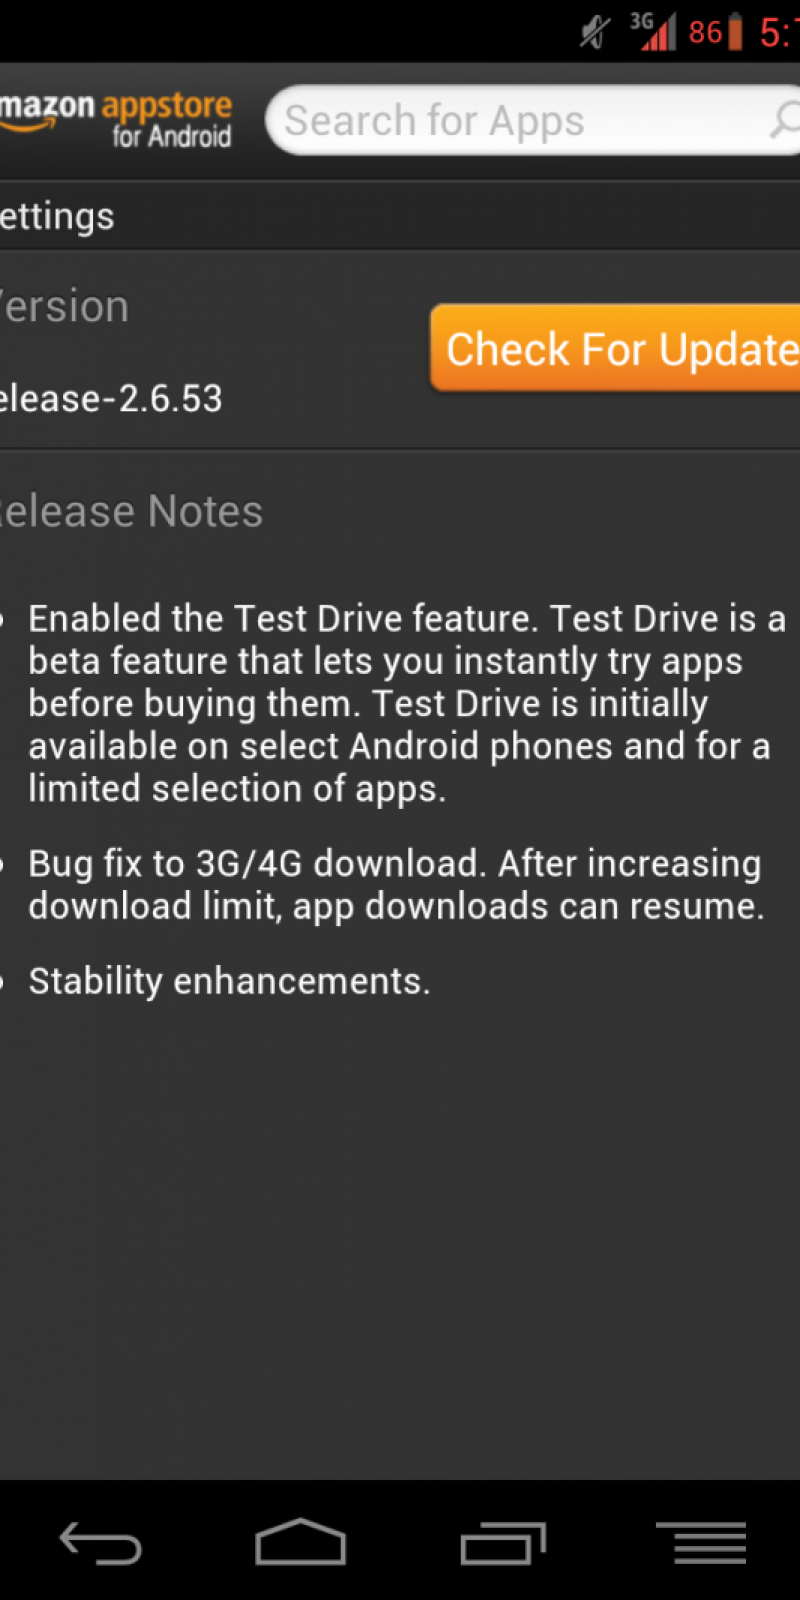The width and height of the screenshot is (800, 1600).
Task: Select the Test Drive feature release note
Action: tap(400, 703)
